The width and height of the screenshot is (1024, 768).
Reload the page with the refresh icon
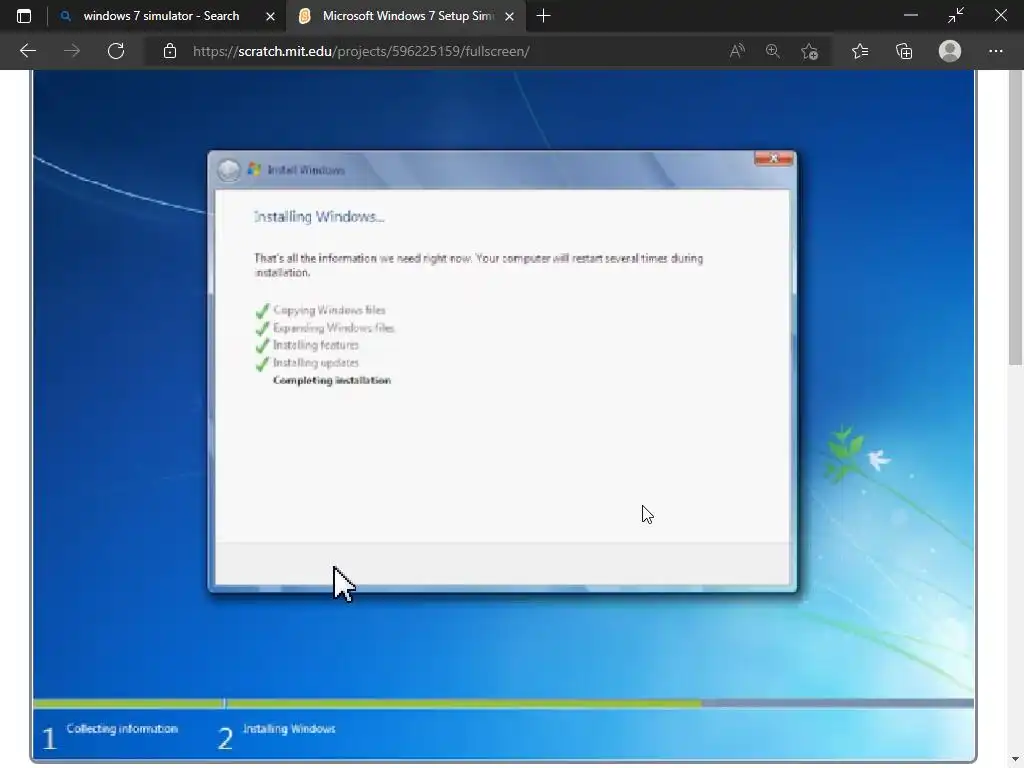[x=116, y=51]
